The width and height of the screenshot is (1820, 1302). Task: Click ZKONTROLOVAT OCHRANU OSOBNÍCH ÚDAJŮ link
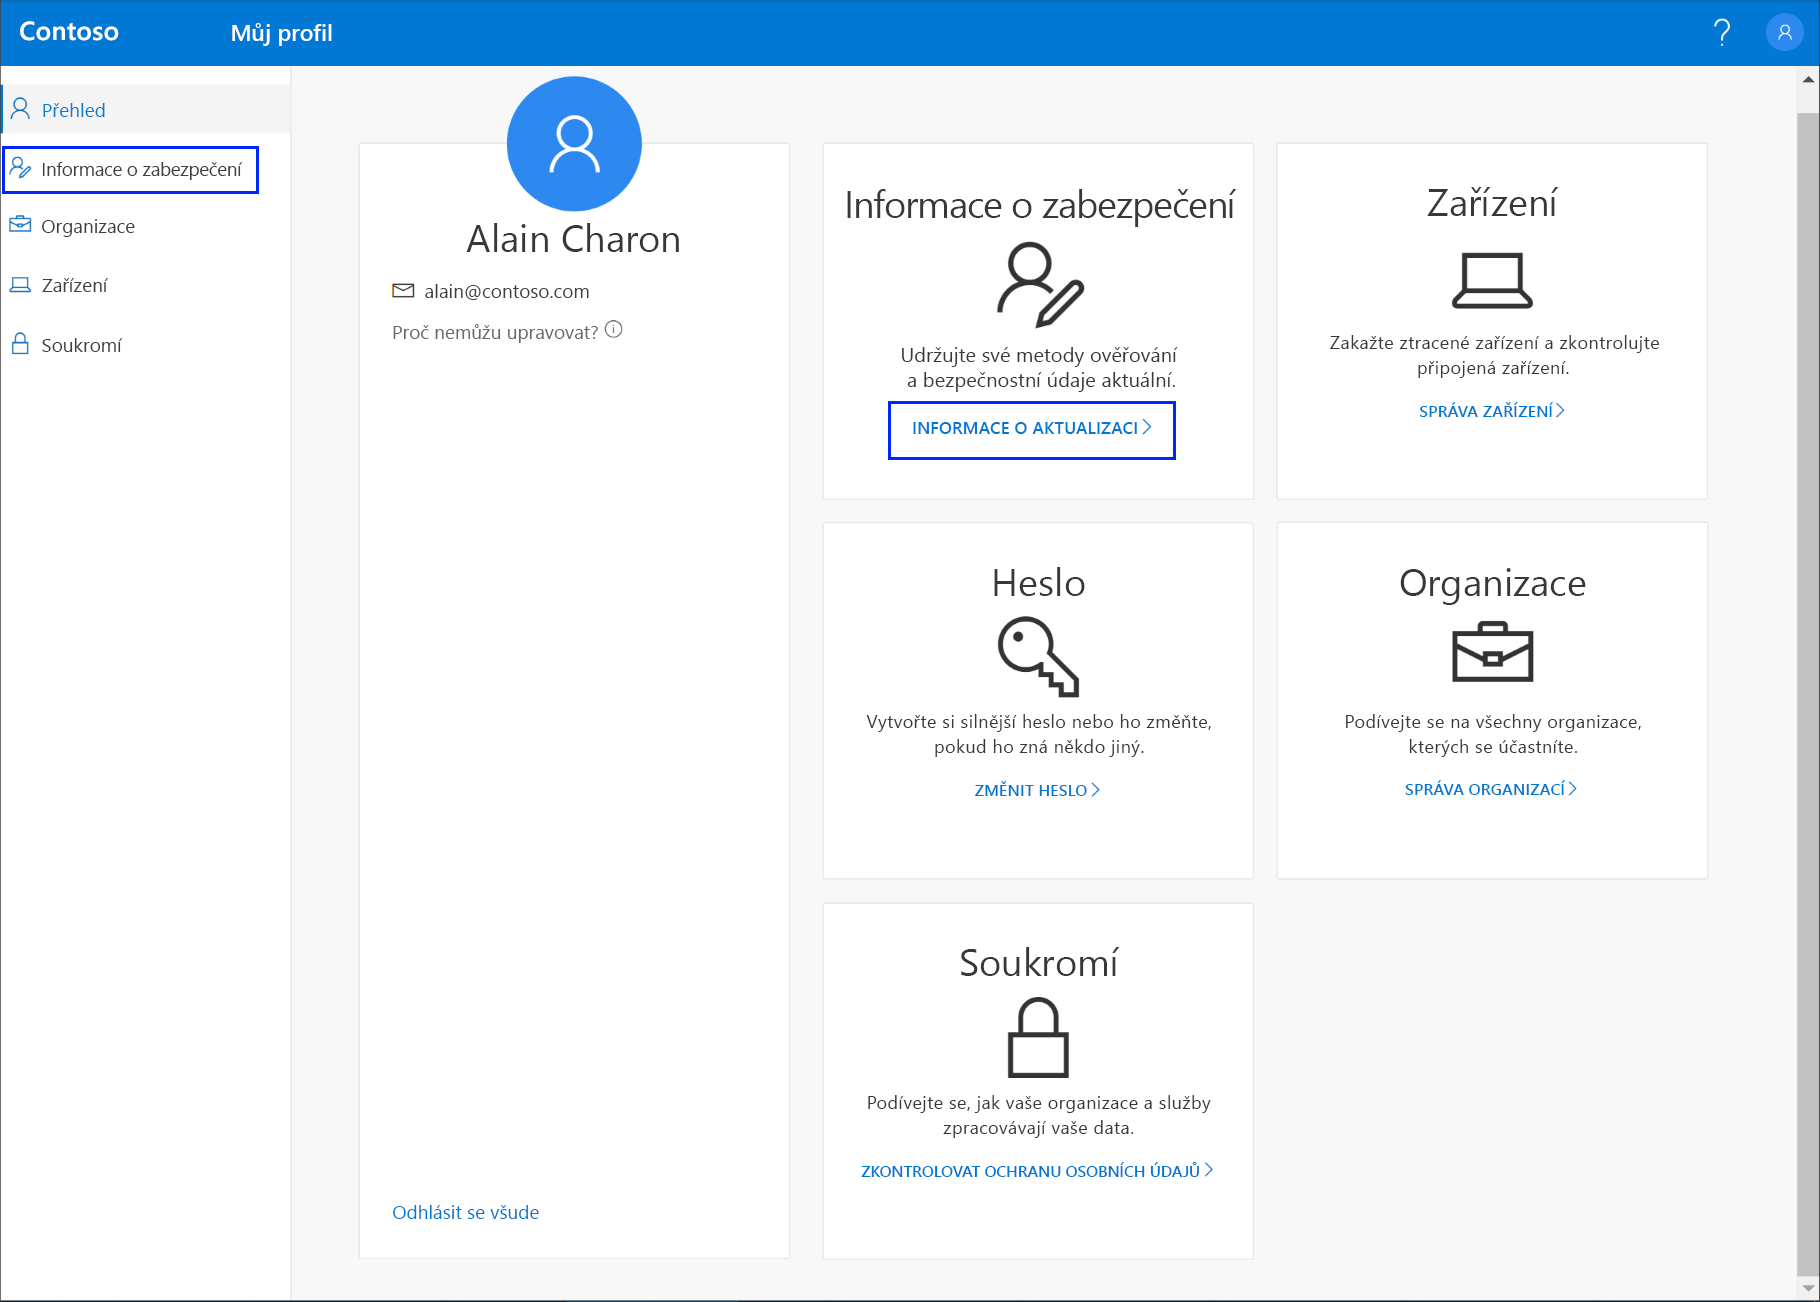[x=1038, y=1171]
